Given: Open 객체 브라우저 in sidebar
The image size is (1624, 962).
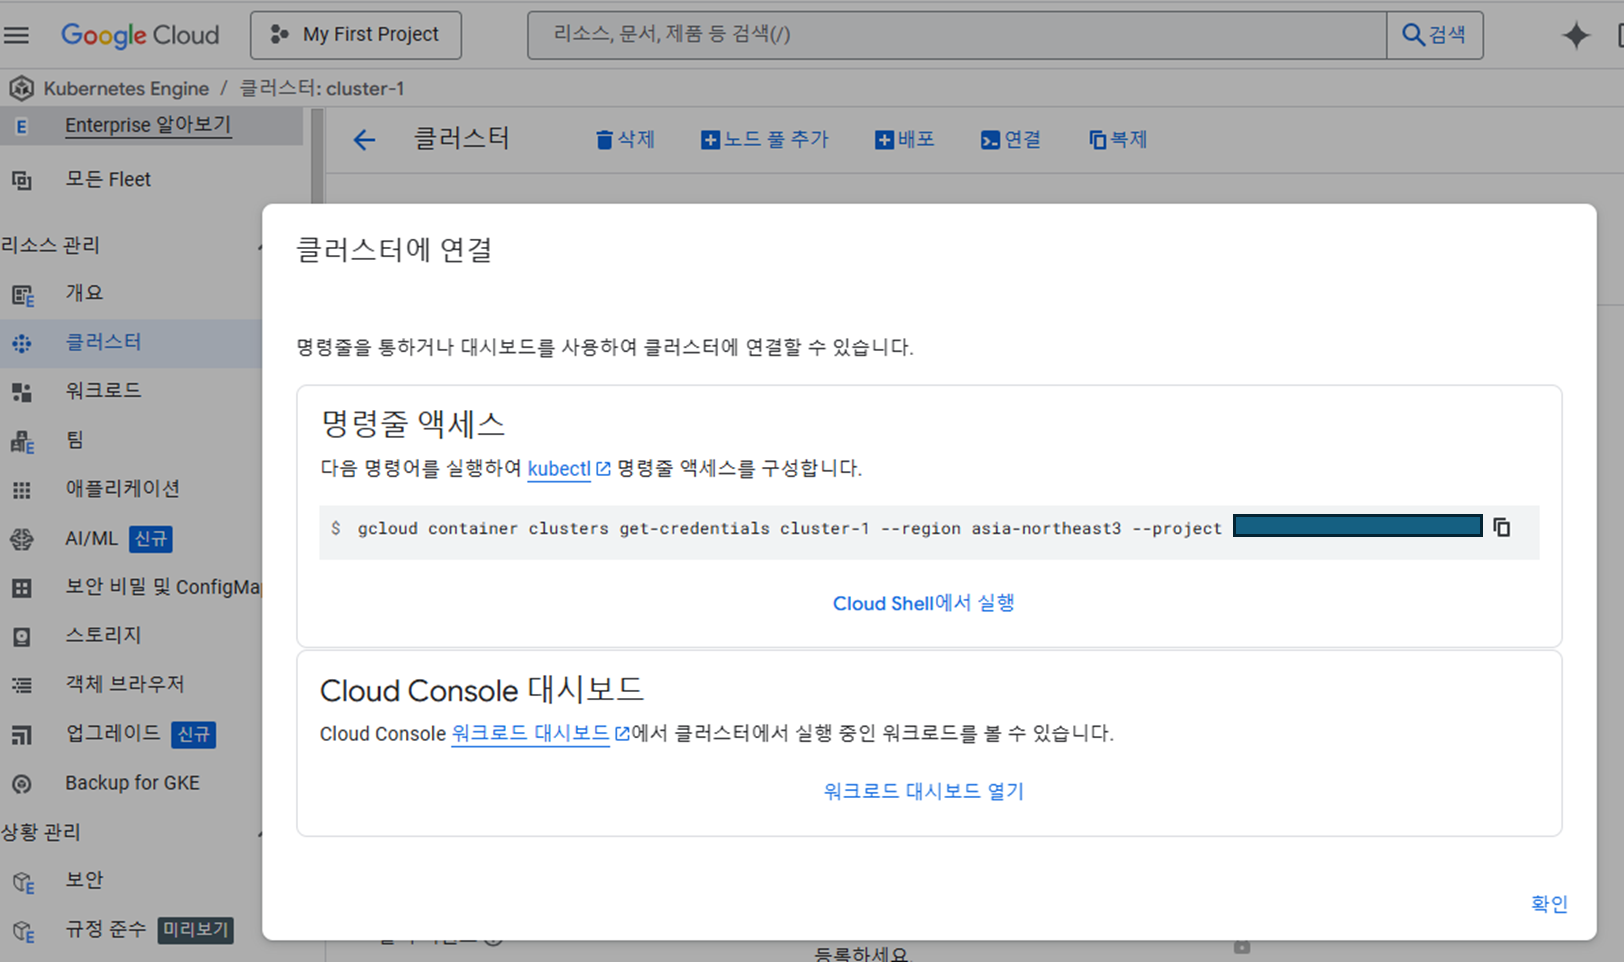Looking at the screenshot, I should tap(125, 684).
